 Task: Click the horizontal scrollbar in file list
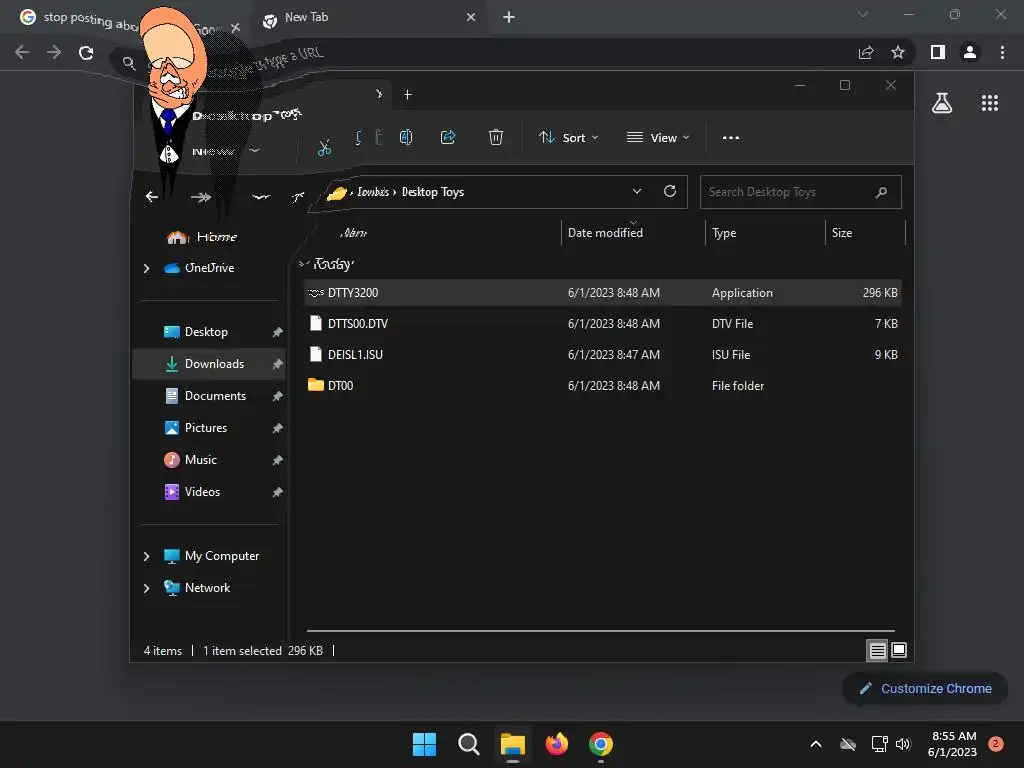(x=601, y=631)
